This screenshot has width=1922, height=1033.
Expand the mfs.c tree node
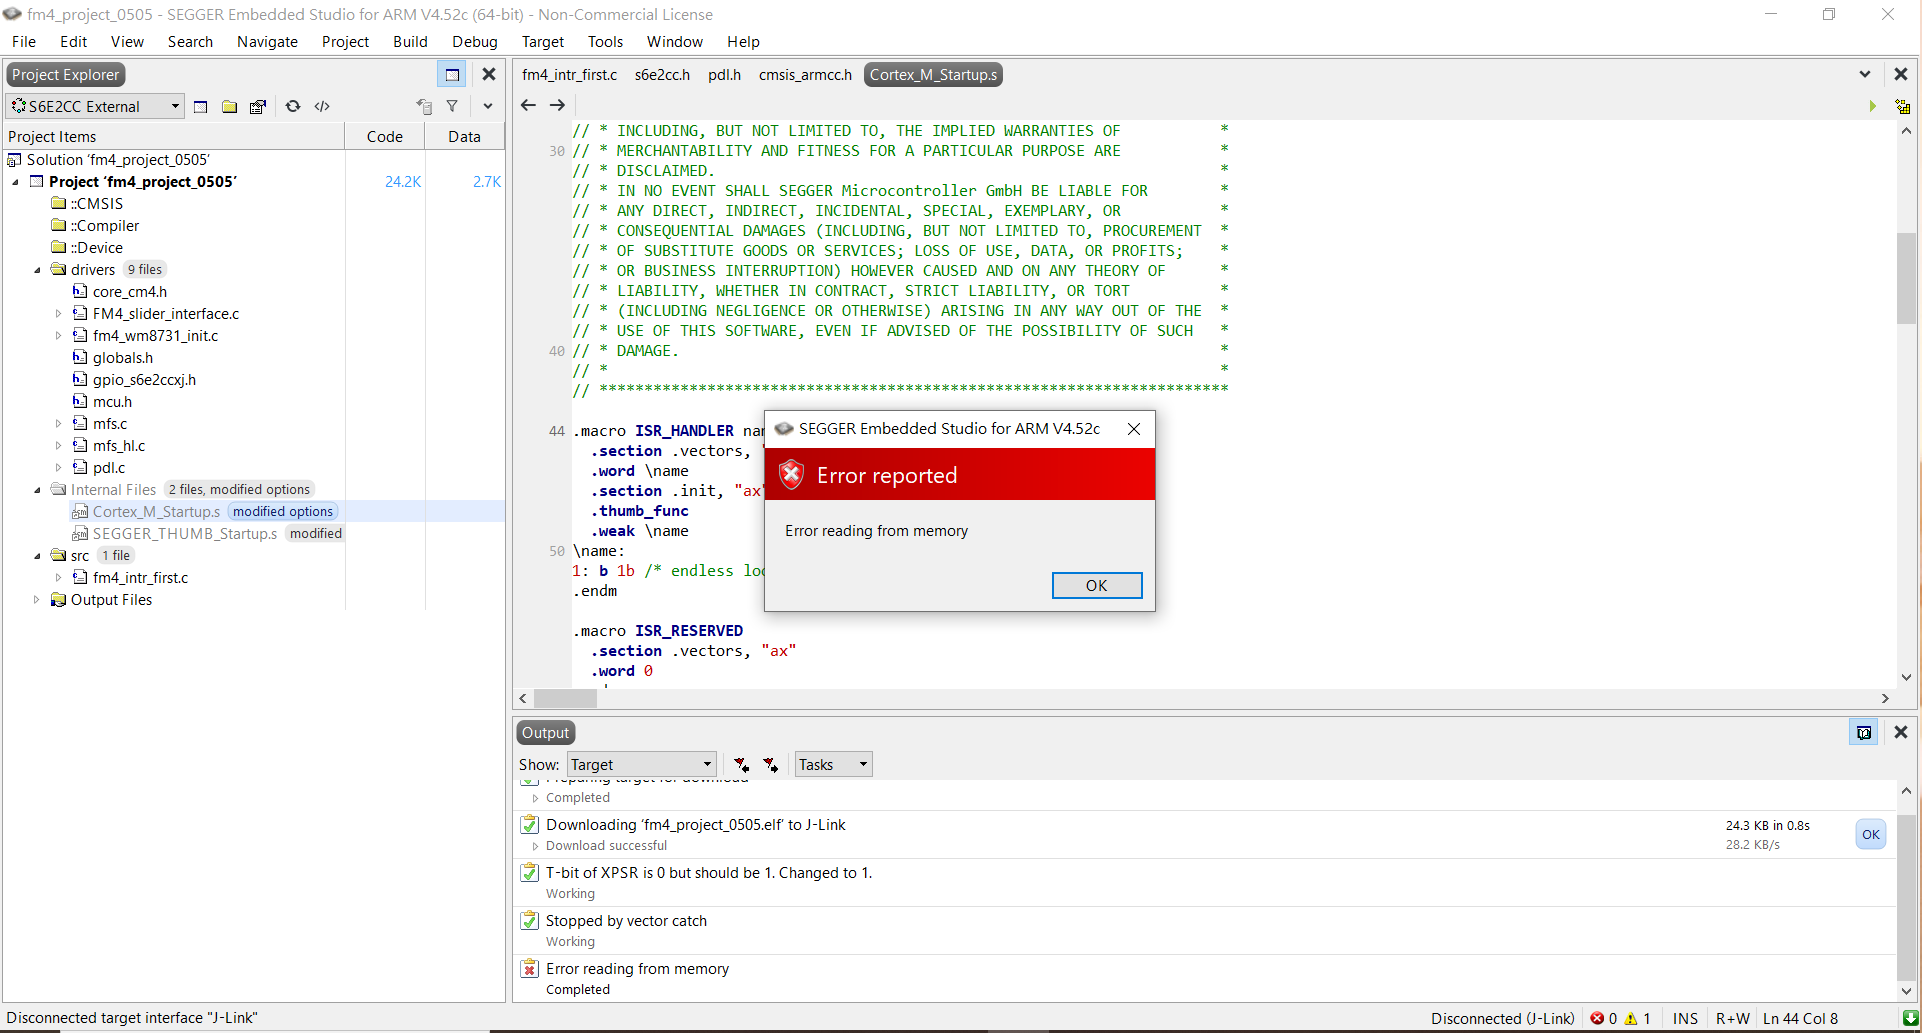pyautogui.click(x=59, y=424)
